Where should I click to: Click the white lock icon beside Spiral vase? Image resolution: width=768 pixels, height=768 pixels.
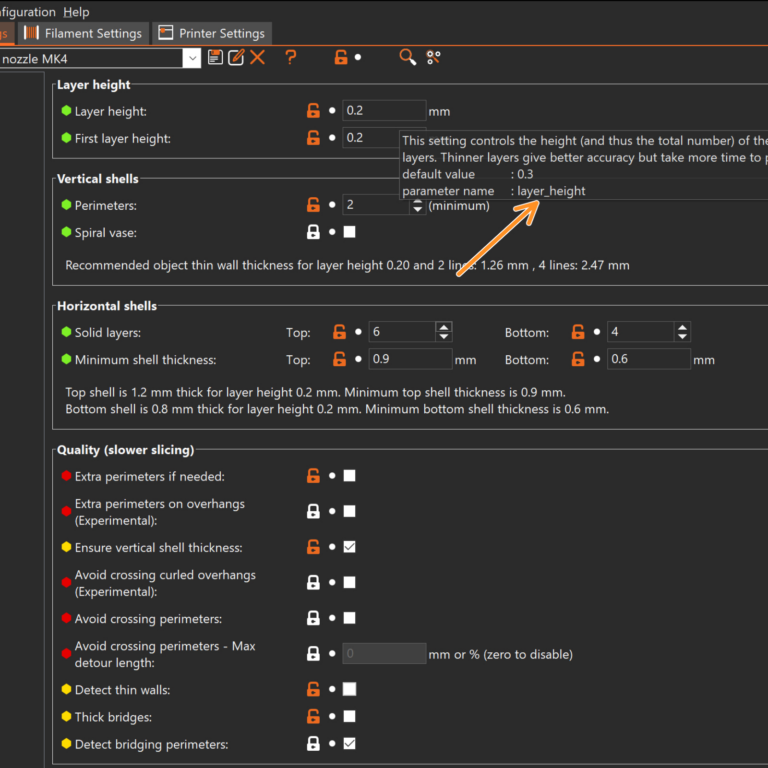[314, 232]
